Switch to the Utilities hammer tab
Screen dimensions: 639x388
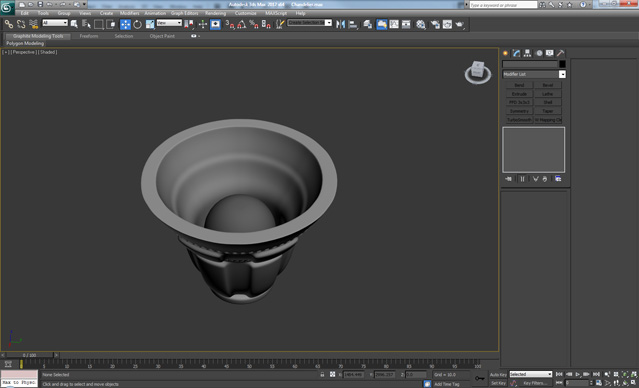(x=561, y=53)
